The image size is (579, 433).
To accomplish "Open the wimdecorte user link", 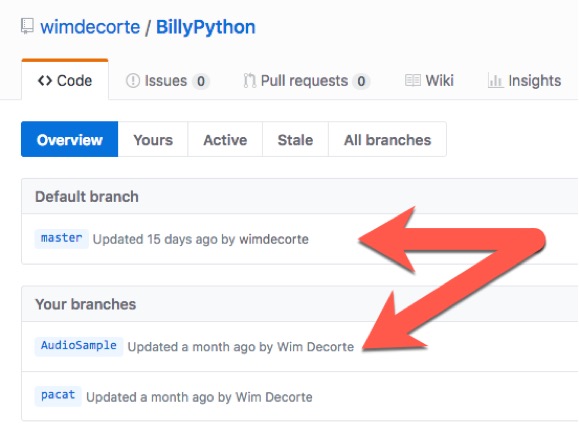I will [90, 27].
